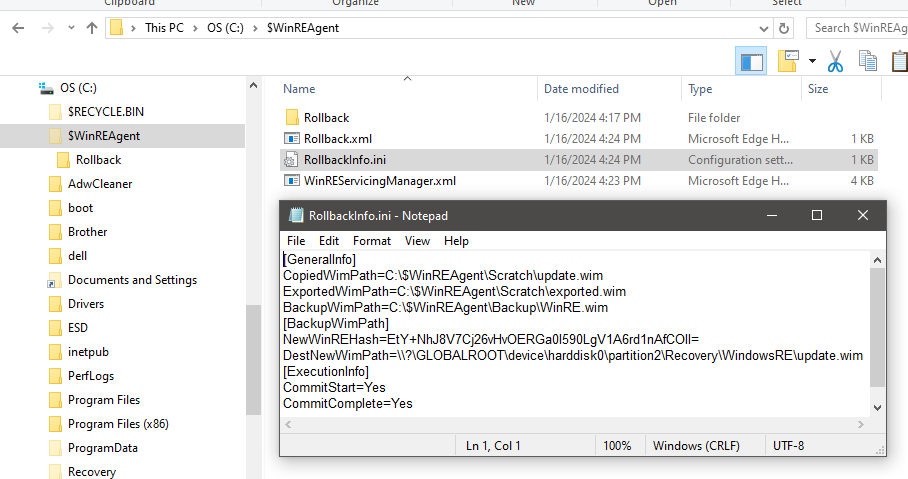
Task: Click the Cut scissors icon
Action: pyautogui.click(x=836, y=62)
